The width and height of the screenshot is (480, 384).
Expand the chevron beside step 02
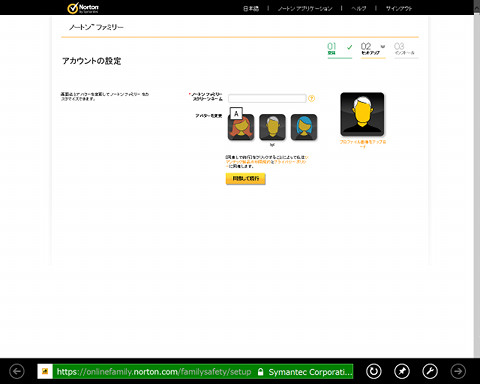point(383,46)
